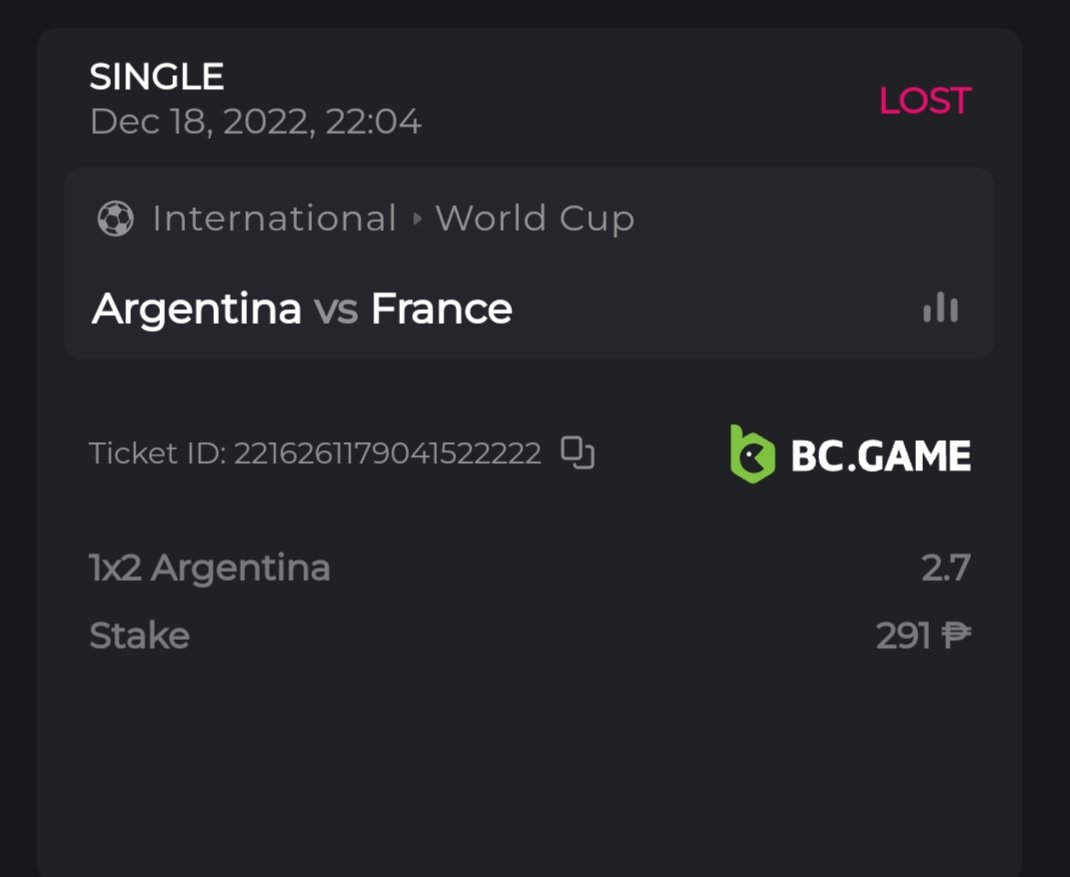Click the Dec 18, 2022 bet date

[255, 123]
